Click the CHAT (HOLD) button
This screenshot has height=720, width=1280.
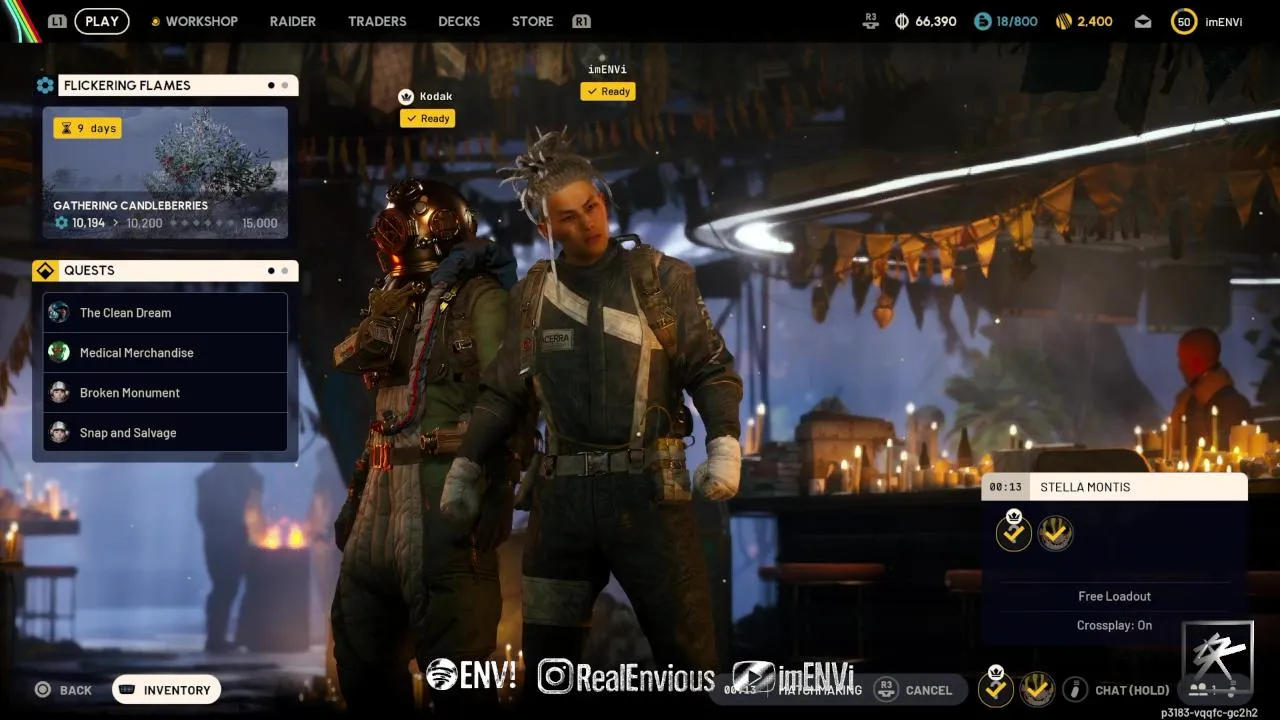pos(1132,690)
